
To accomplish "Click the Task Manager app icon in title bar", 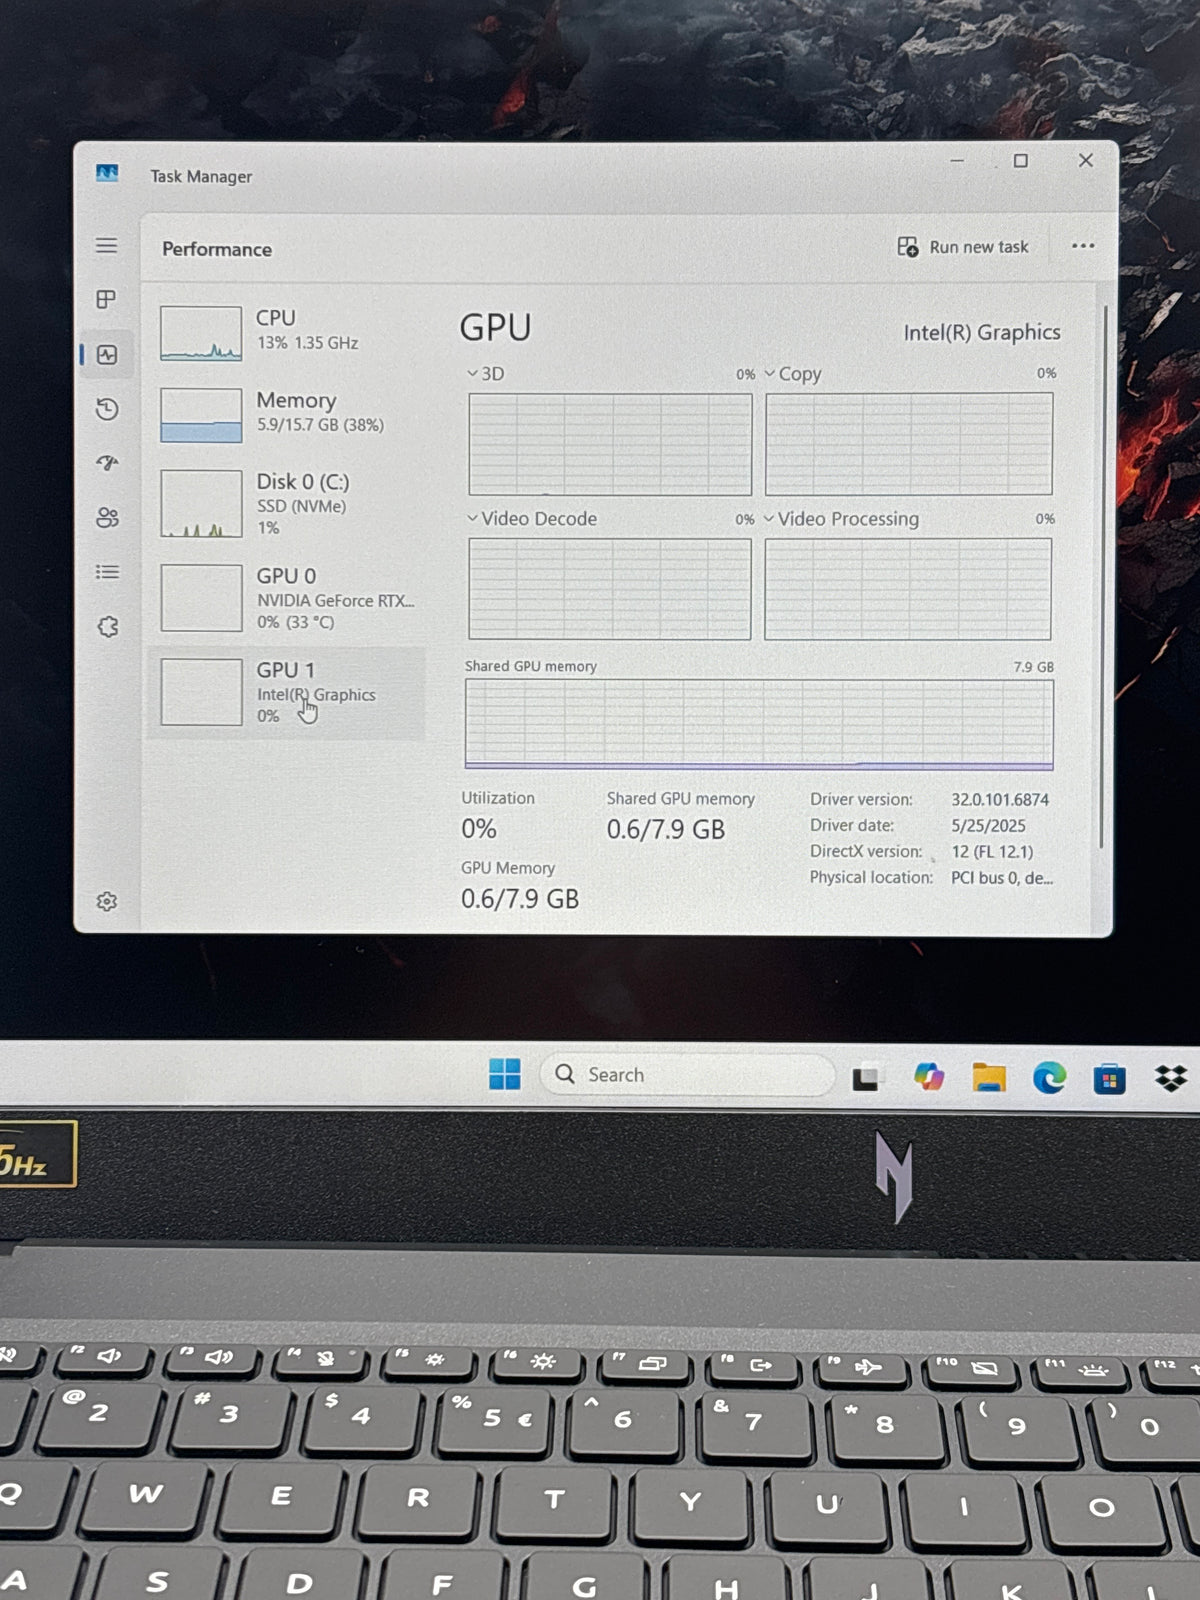I will point(107,174).
